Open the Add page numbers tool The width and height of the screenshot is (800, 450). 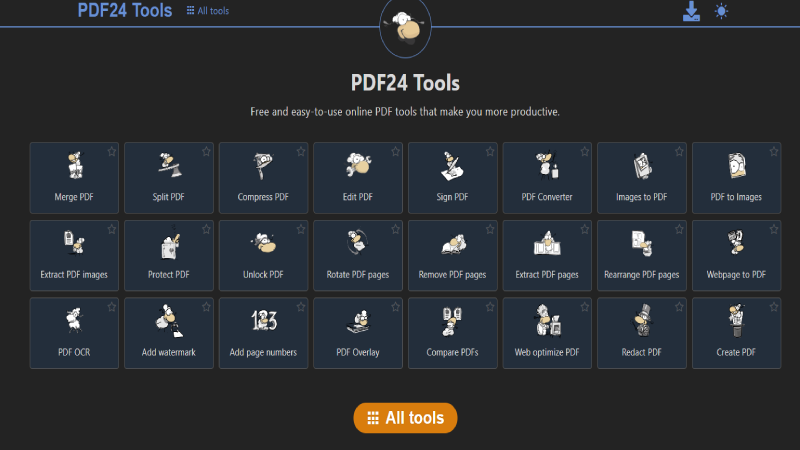pyautogui.click(x=263, y=333)
